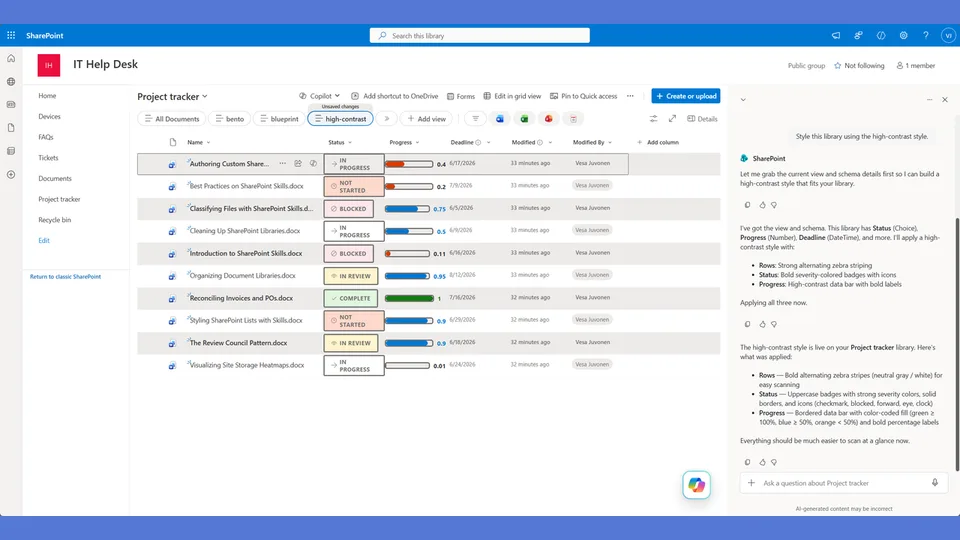Viewport: 960px width, 540px height.
Task: Copy the 'Applying all three now' response
Action: tap(748, 324)
